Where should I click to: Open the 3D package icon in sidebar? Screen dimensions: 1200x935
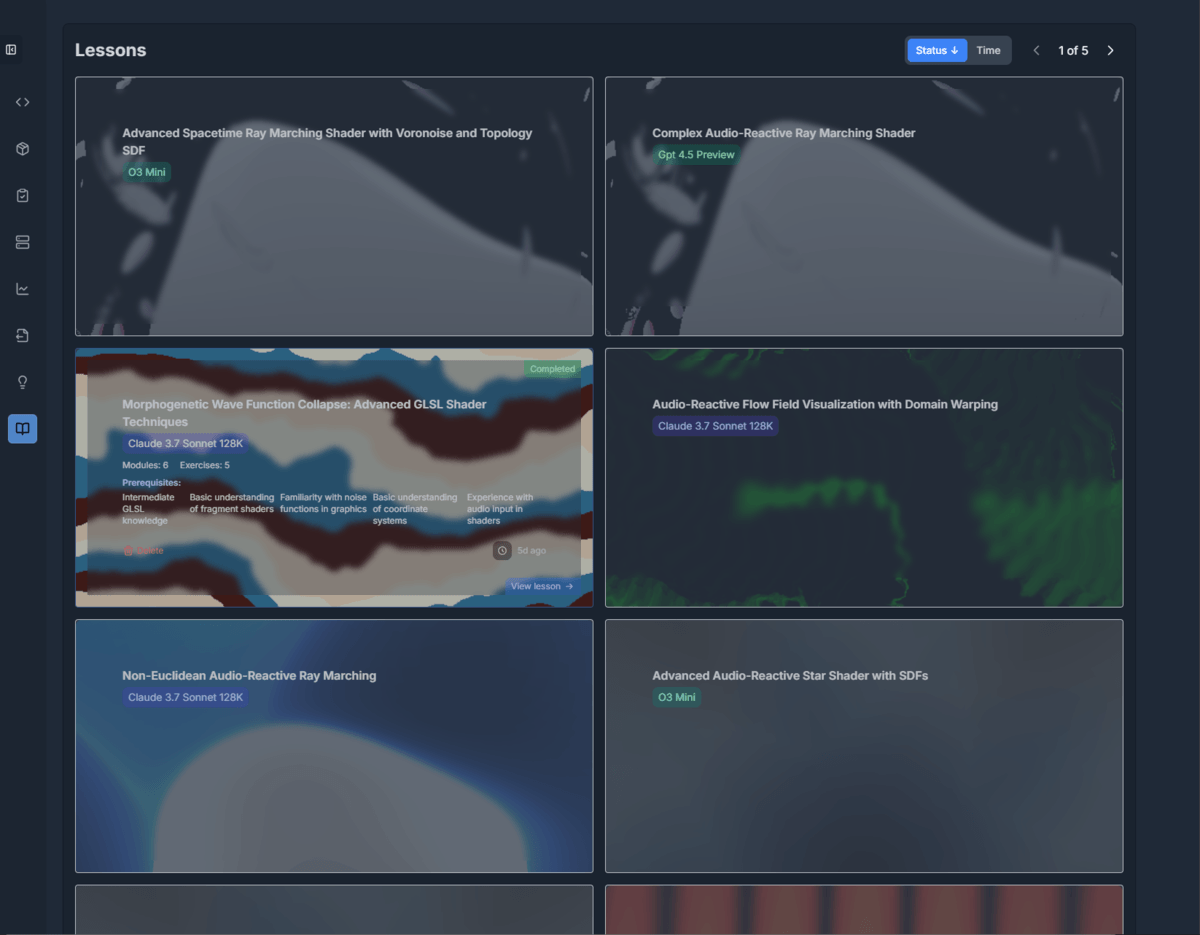[22, 148]
